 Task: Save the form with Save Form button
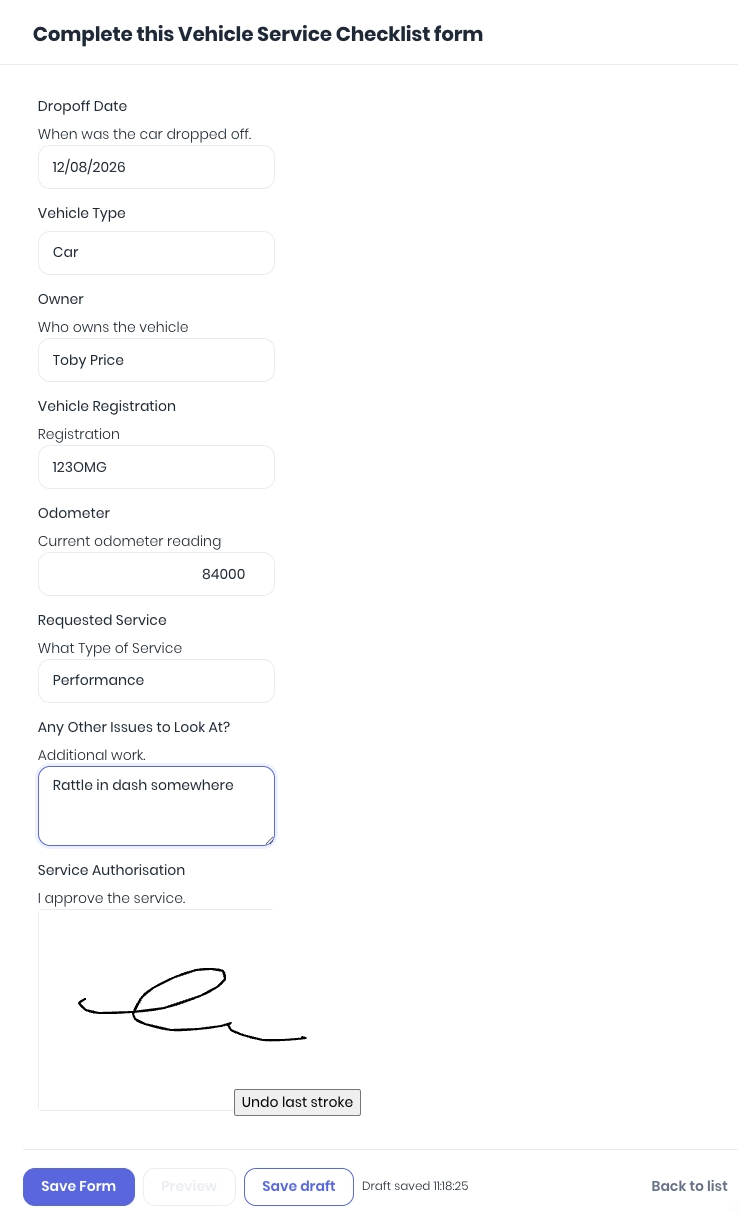pyautogui.click(x=79, y=1186)
